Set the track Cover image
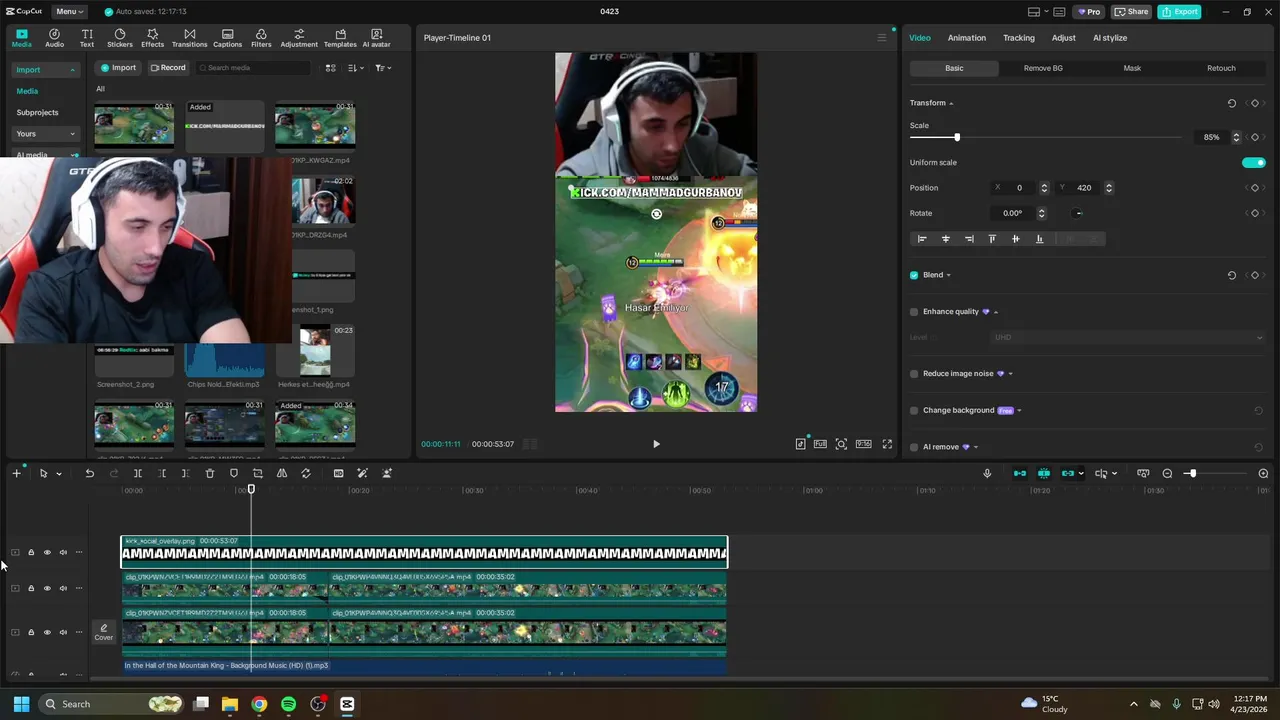Viewport: 1280px width, 720px height. point(104,632)
